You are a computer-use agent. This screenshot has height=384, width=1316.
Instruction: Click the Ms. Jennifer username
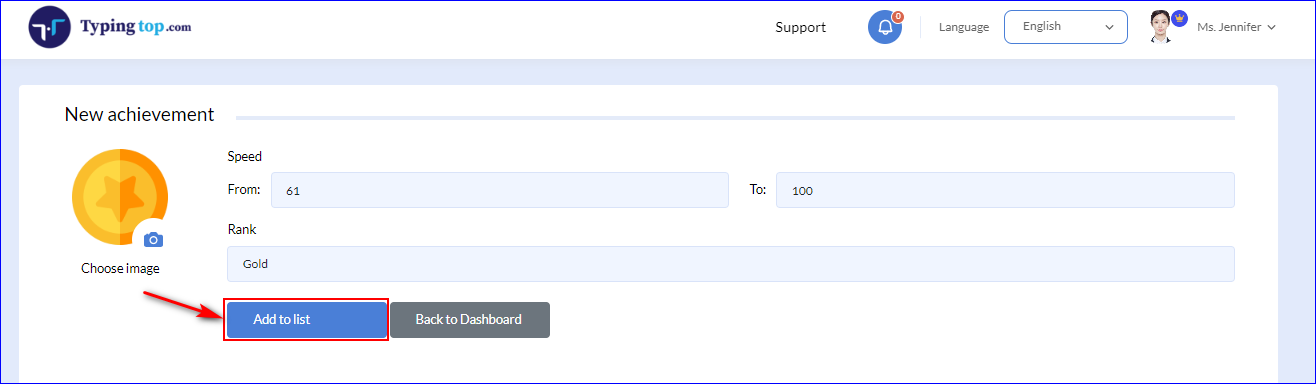pyautogui.click(x=1229, y=28)
